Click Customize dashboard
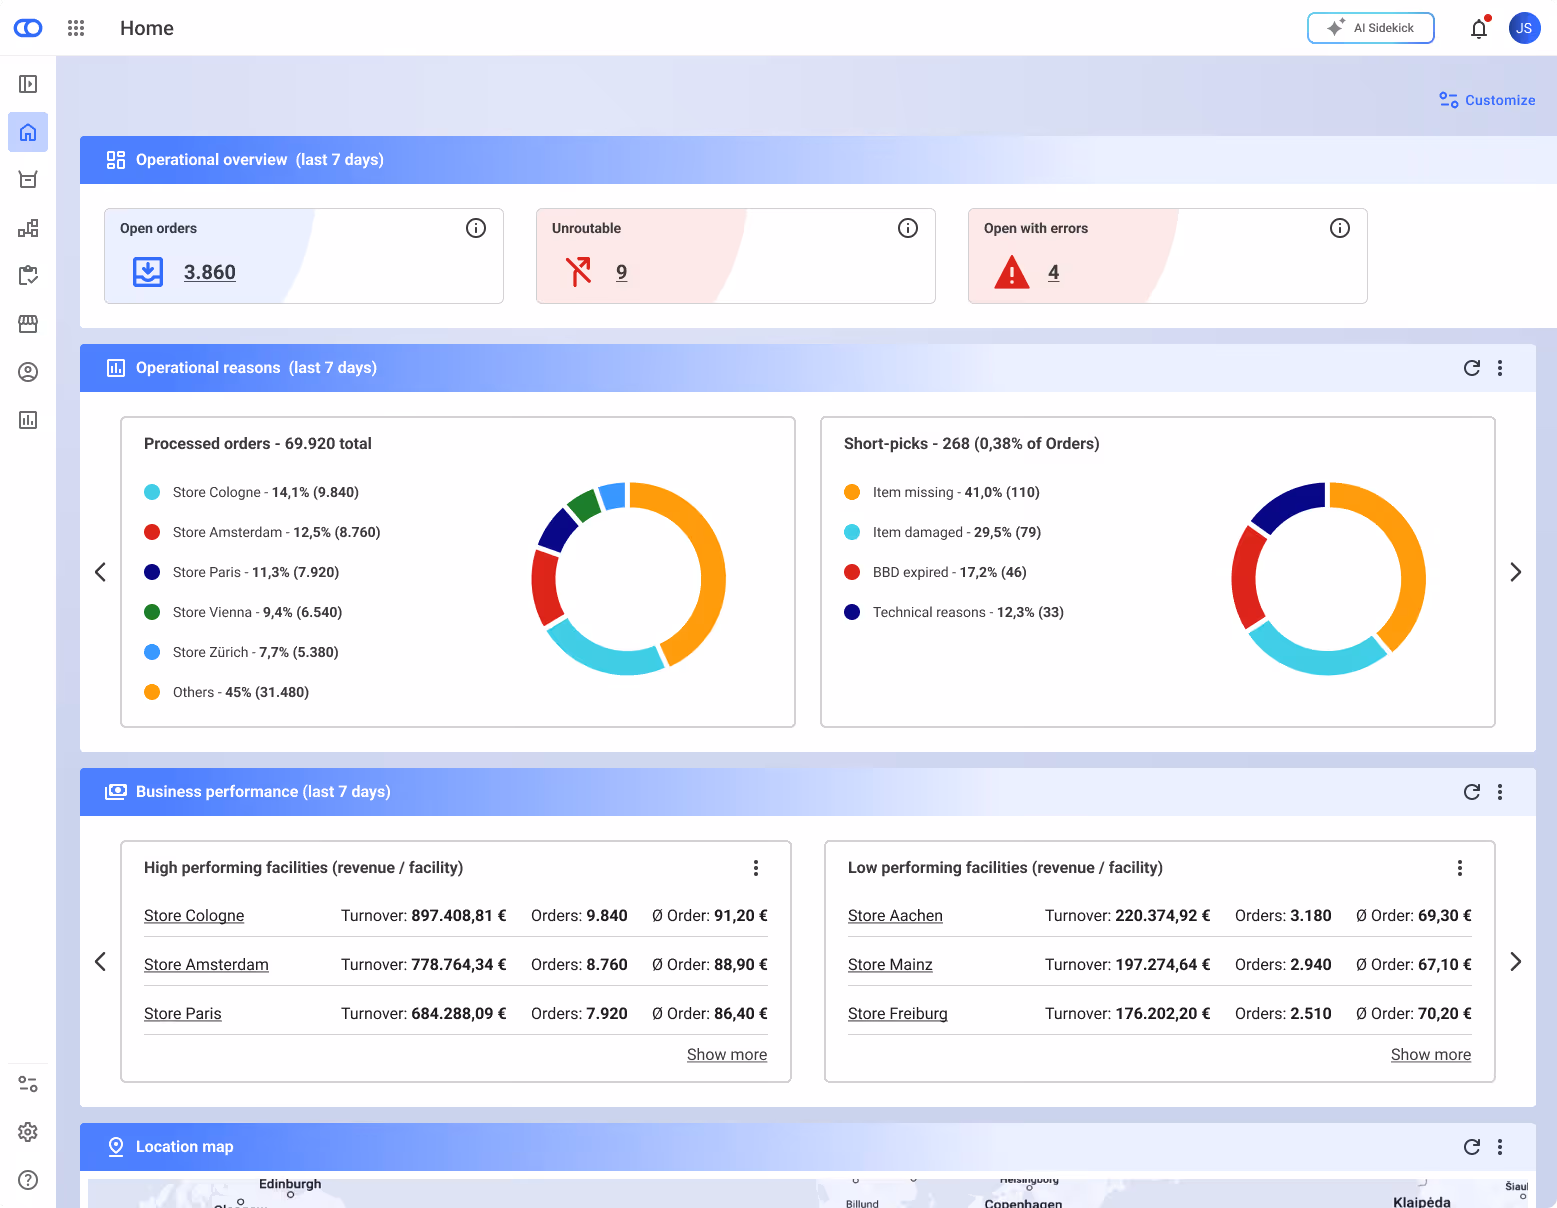Viewport: 1557px width, 1208px height. click(1487, 100)
